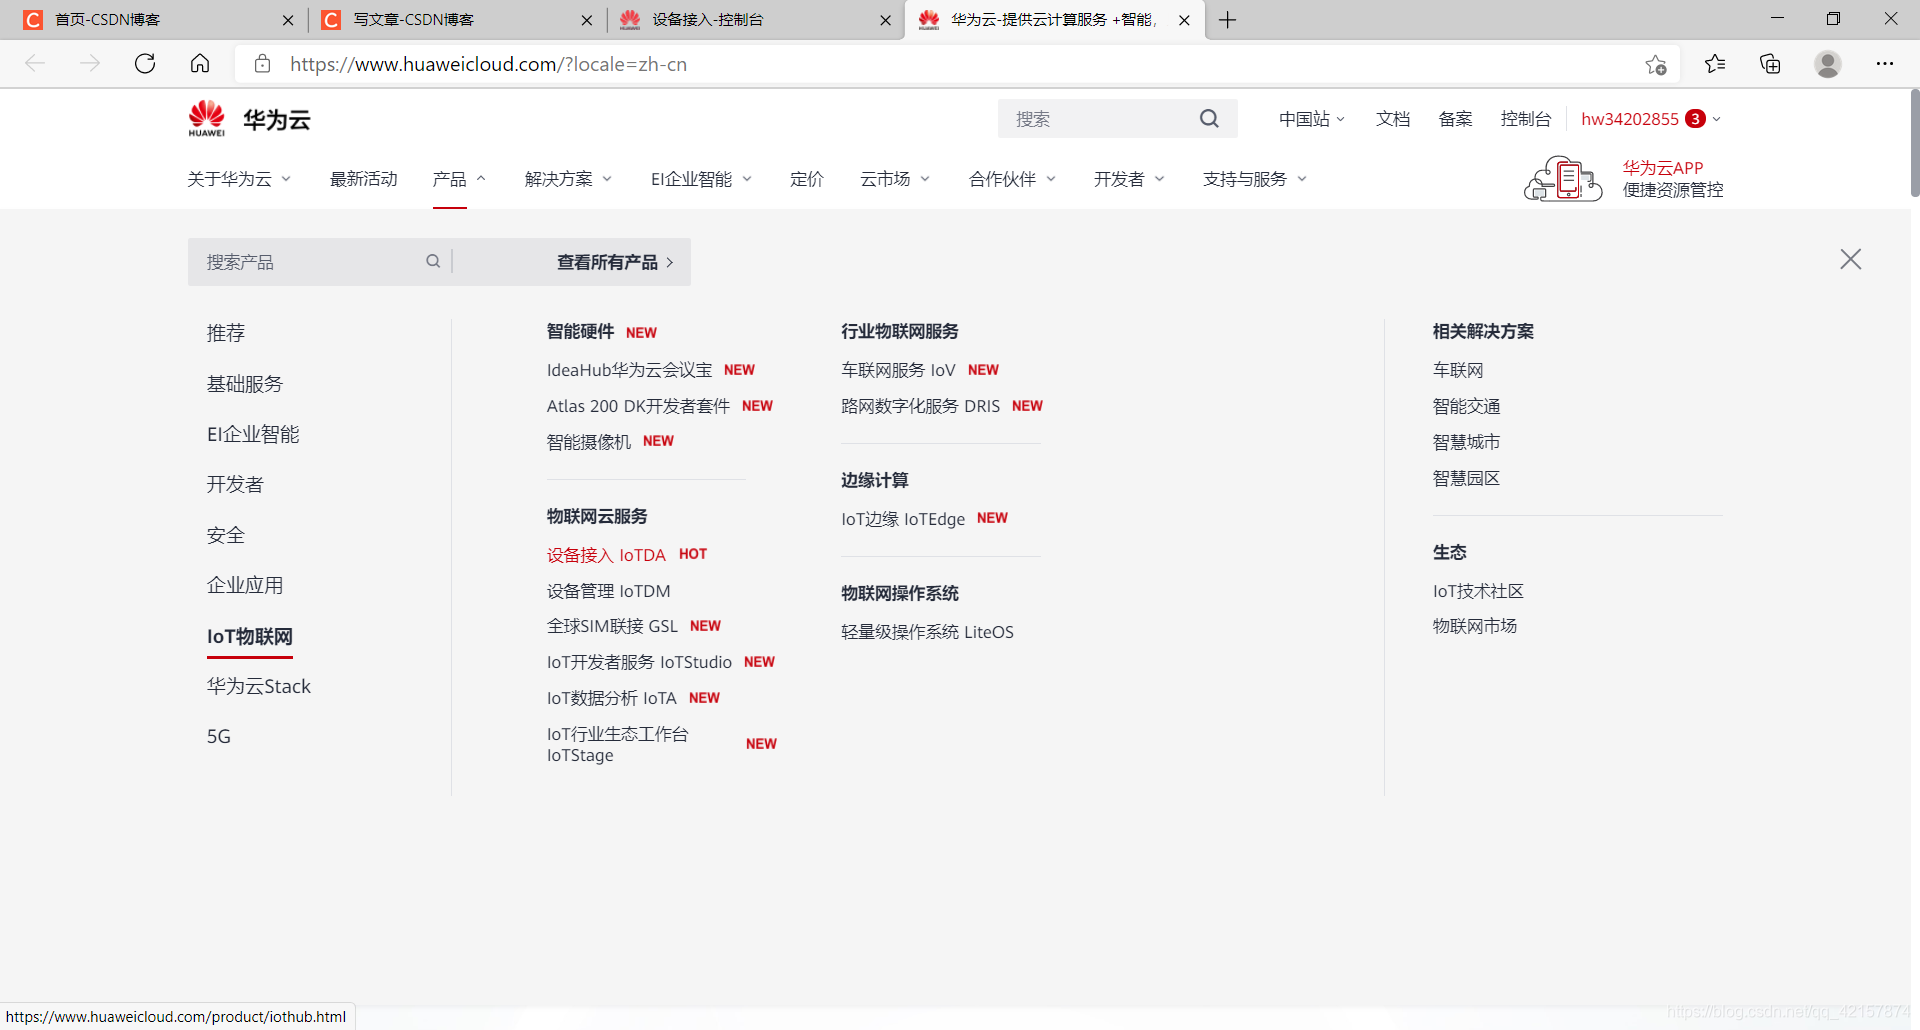Collapse the 产品 menu
The width and height of the screenshot is (1920, 1030).
coord(459,179)
